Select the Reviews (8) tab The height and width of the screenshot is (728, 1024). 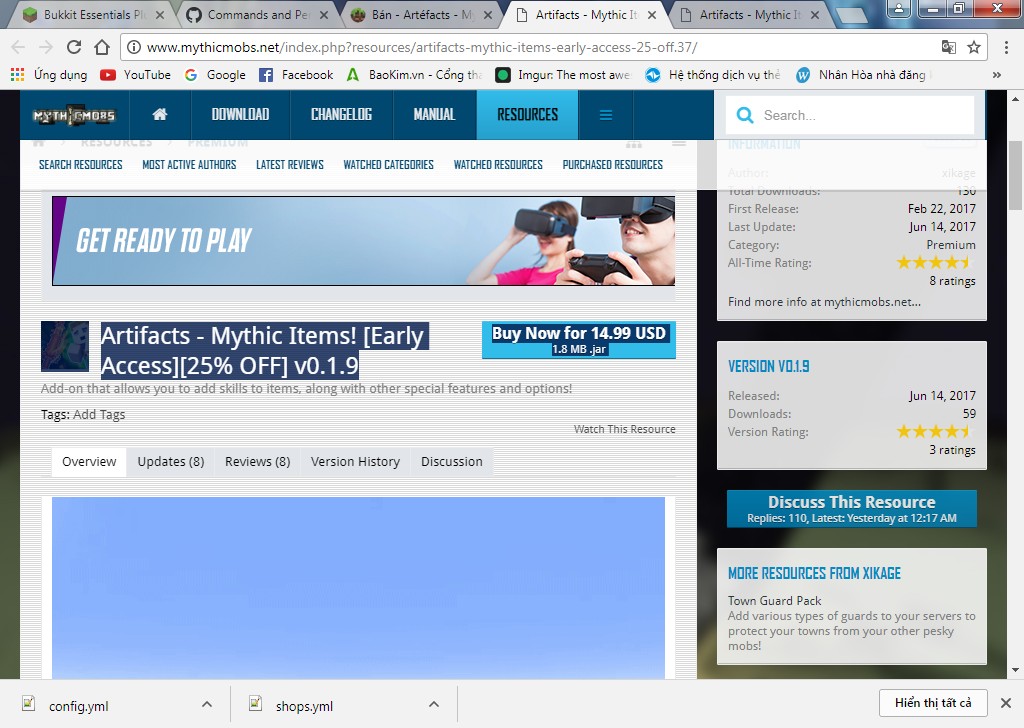257,462
